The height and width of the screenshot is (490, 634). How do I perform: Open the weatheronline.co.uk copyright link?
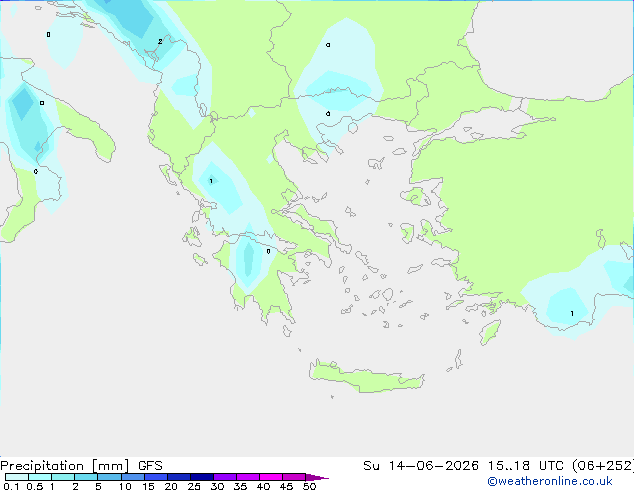tap(550, 481)
